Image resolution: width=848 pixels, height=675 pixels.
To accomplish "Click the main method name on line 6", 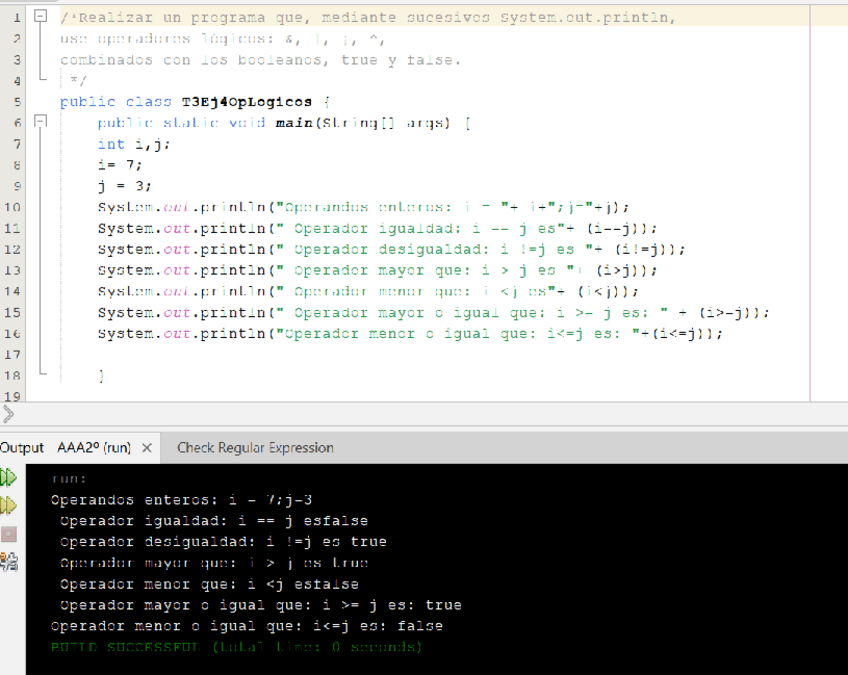I will (x=297, y=123).
